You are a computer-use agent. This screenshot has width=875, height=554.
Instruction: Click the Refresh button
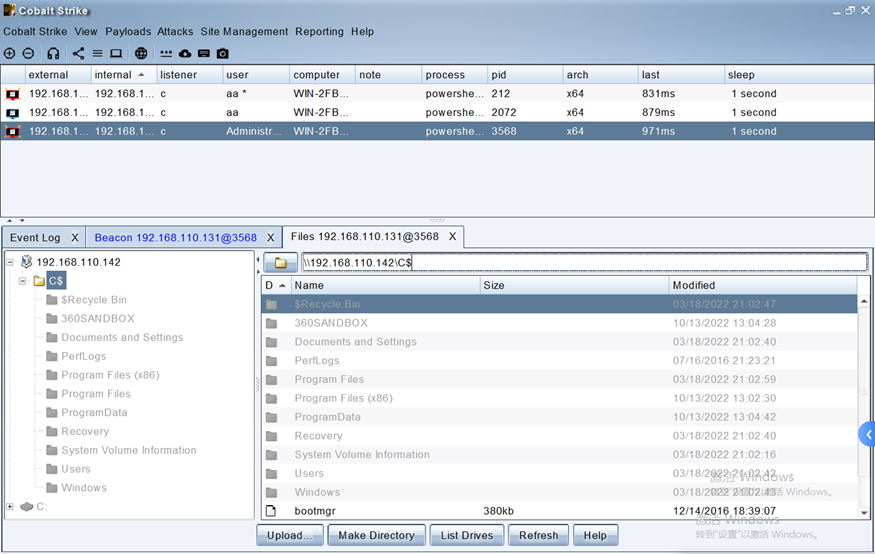pos(539,536)
